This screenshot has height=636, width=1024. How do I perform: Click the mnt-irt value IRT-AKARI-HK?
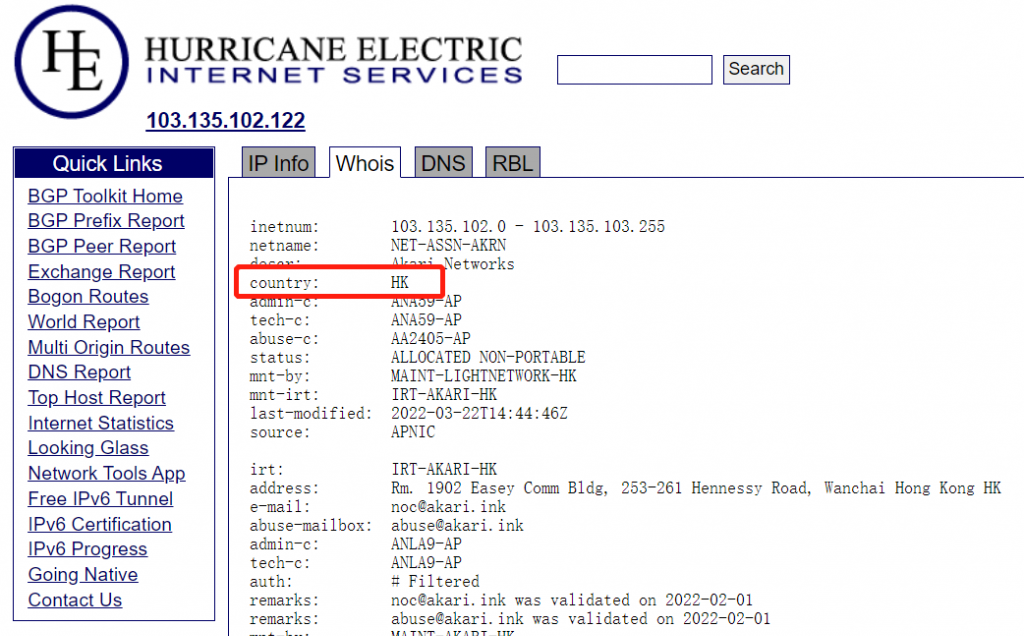click(x=443, y=395)
